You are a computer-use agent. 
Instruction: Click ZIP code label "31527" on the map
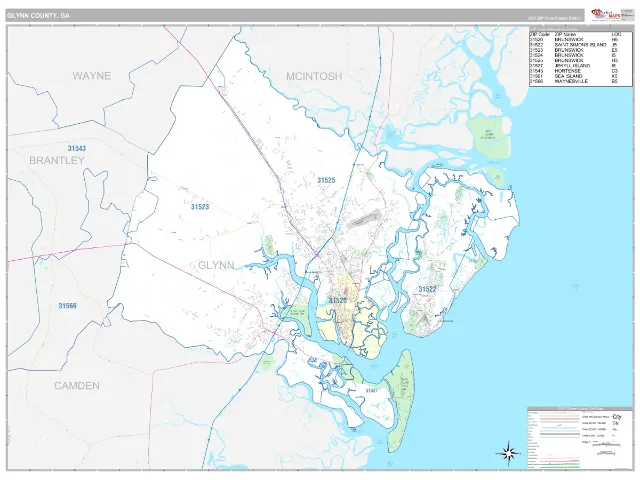371,391
